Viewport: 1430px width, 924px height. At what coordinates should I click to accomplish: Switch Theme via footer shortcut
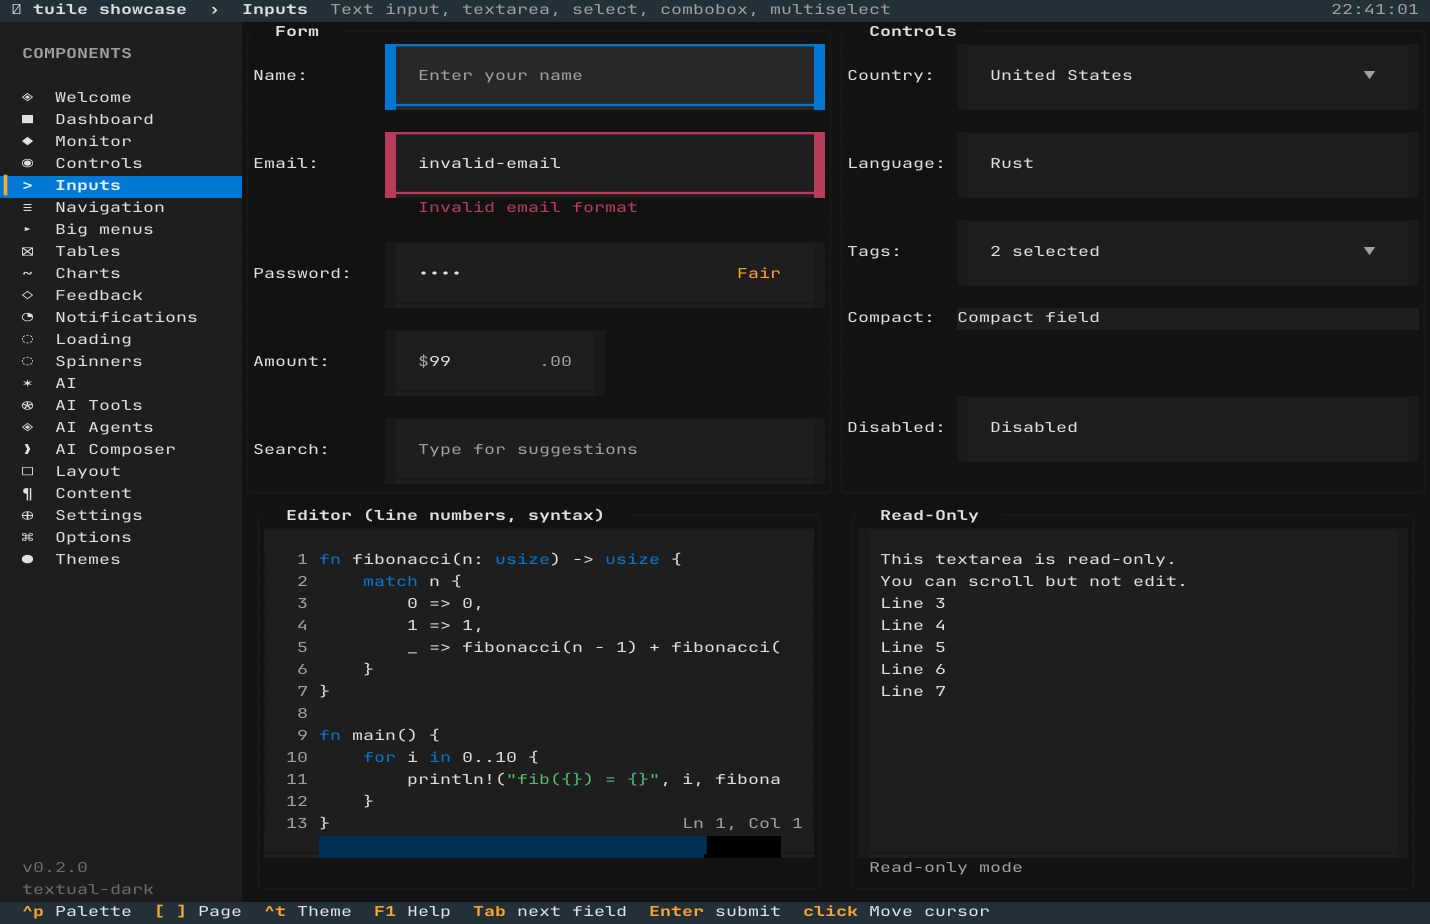pyautogui.click(x=308, y=911)
